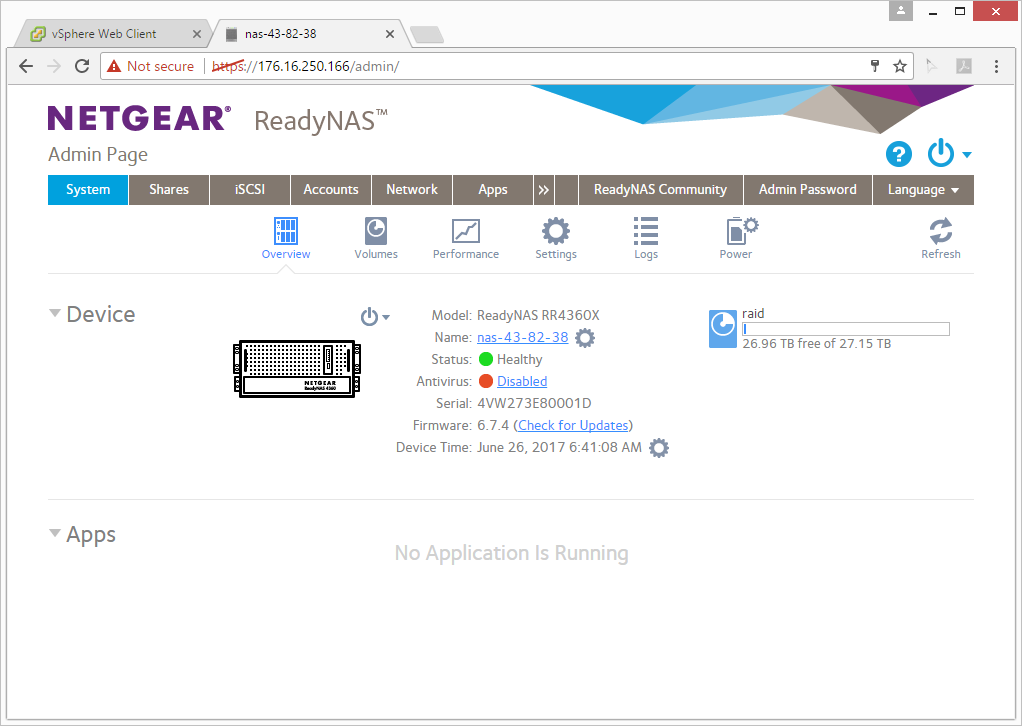Click the browser back arrow
This screenshot has height=726, width=1022.
pyautogui.click(x=26, y=66)
